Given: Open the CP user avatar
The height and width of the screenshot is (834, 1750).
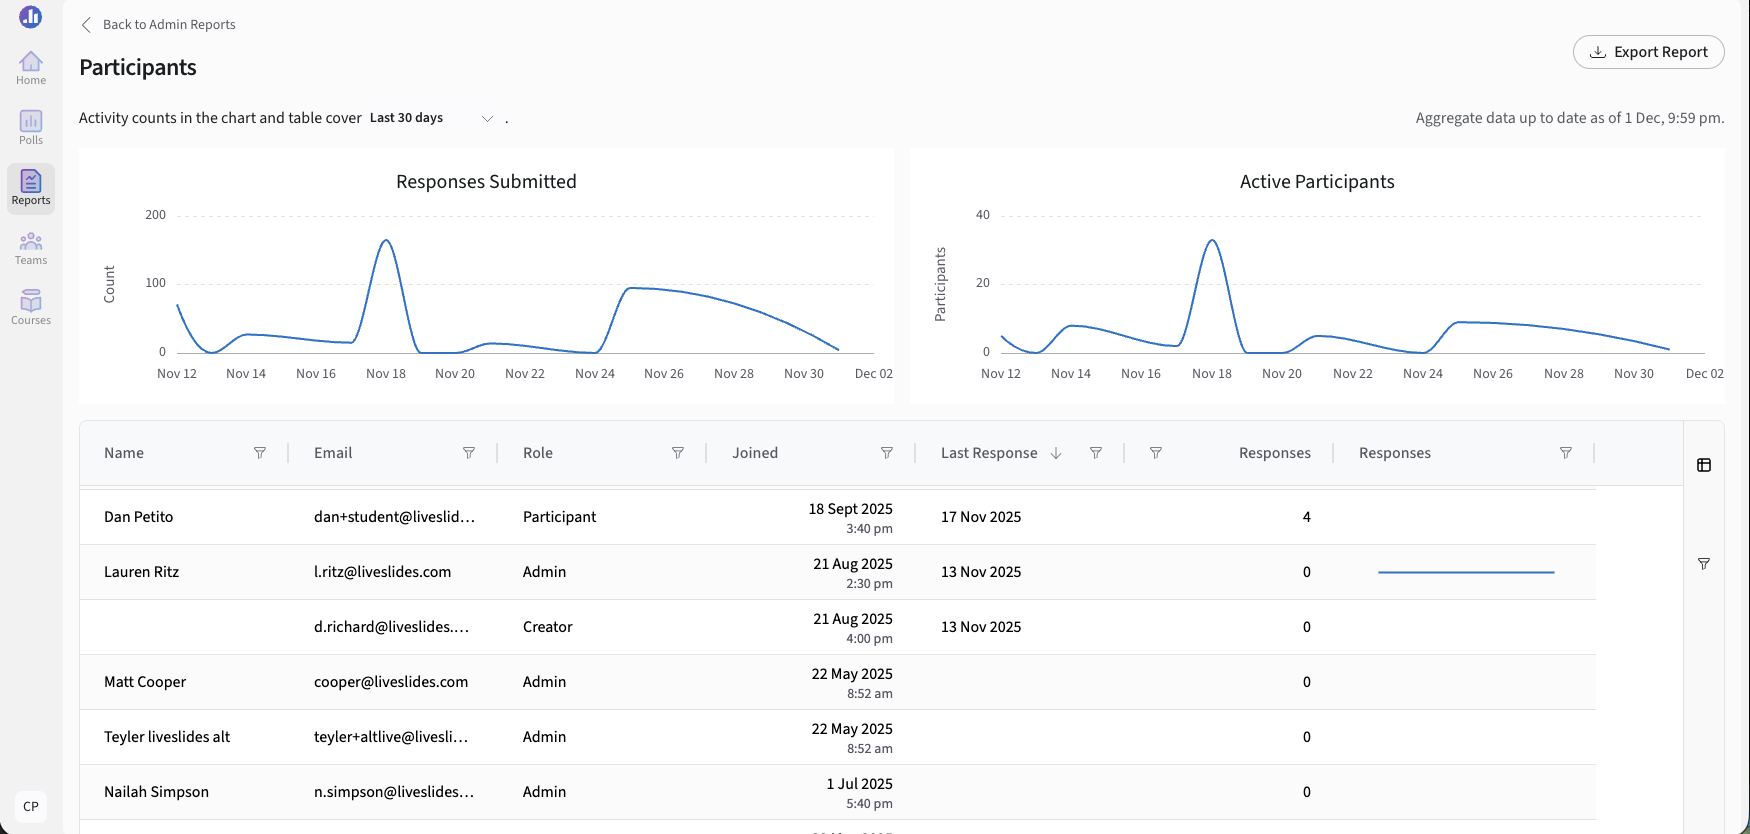Looking at the screenshot, I should click(x=31, y=806).
